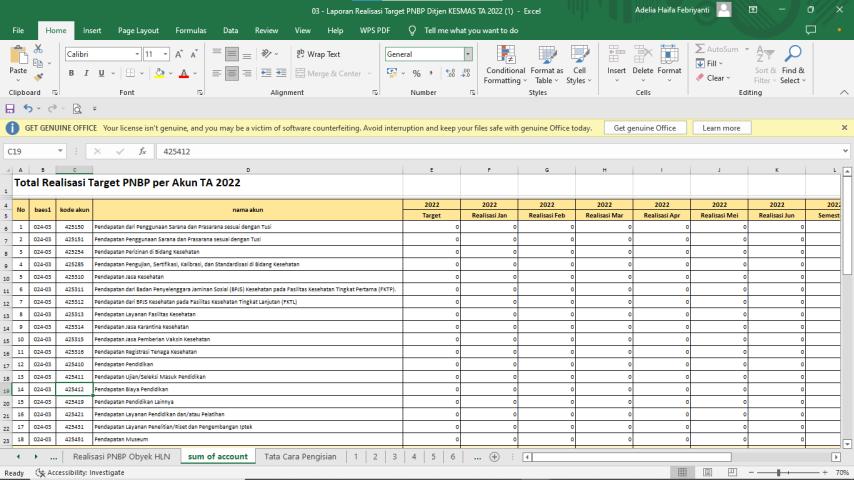Click the Insert Function fx icon

coord(142,151)
